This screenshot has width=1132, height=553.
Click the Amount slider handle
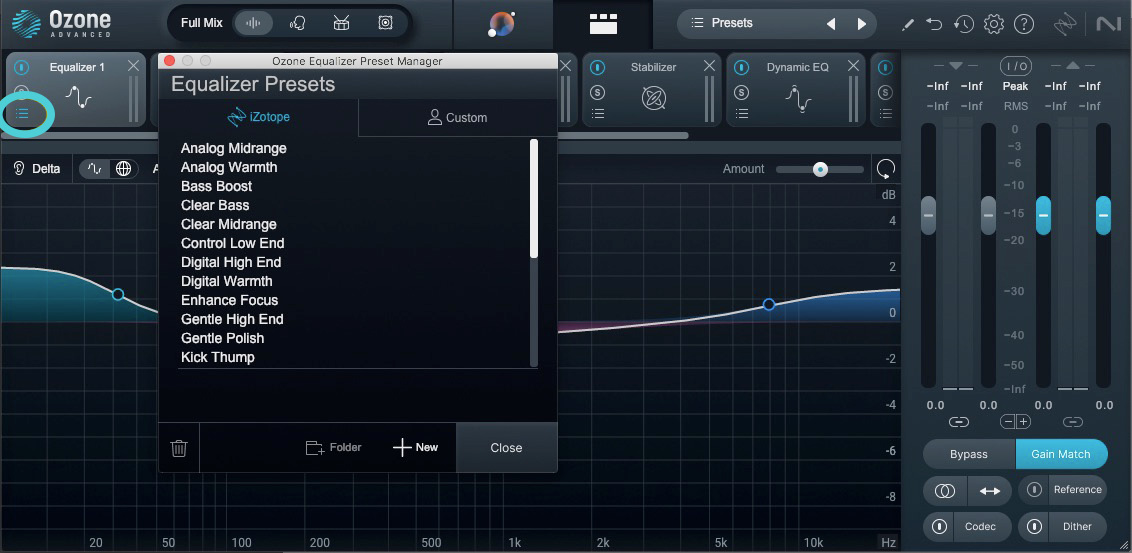click(820, 170)
